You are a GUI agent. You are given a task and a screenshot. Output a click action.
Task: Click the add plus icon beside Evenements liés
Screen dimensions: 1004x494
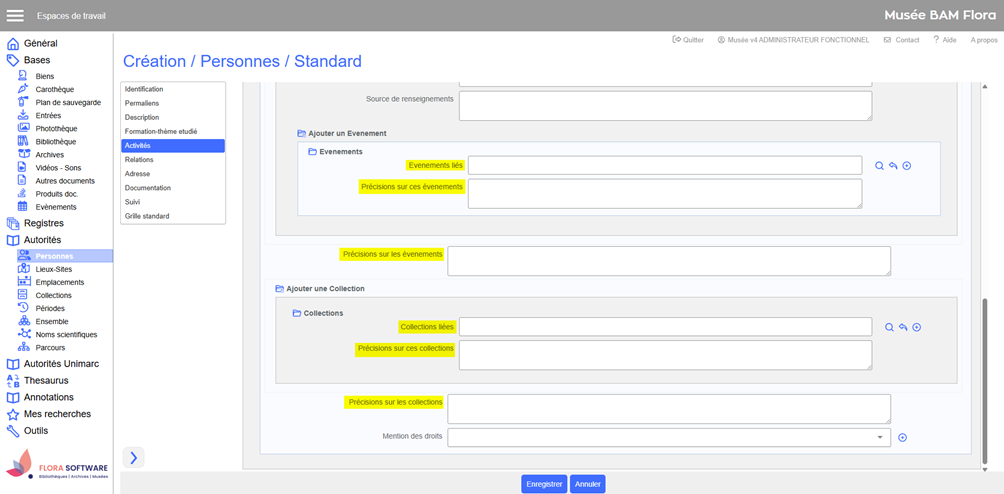coord(907,166)
